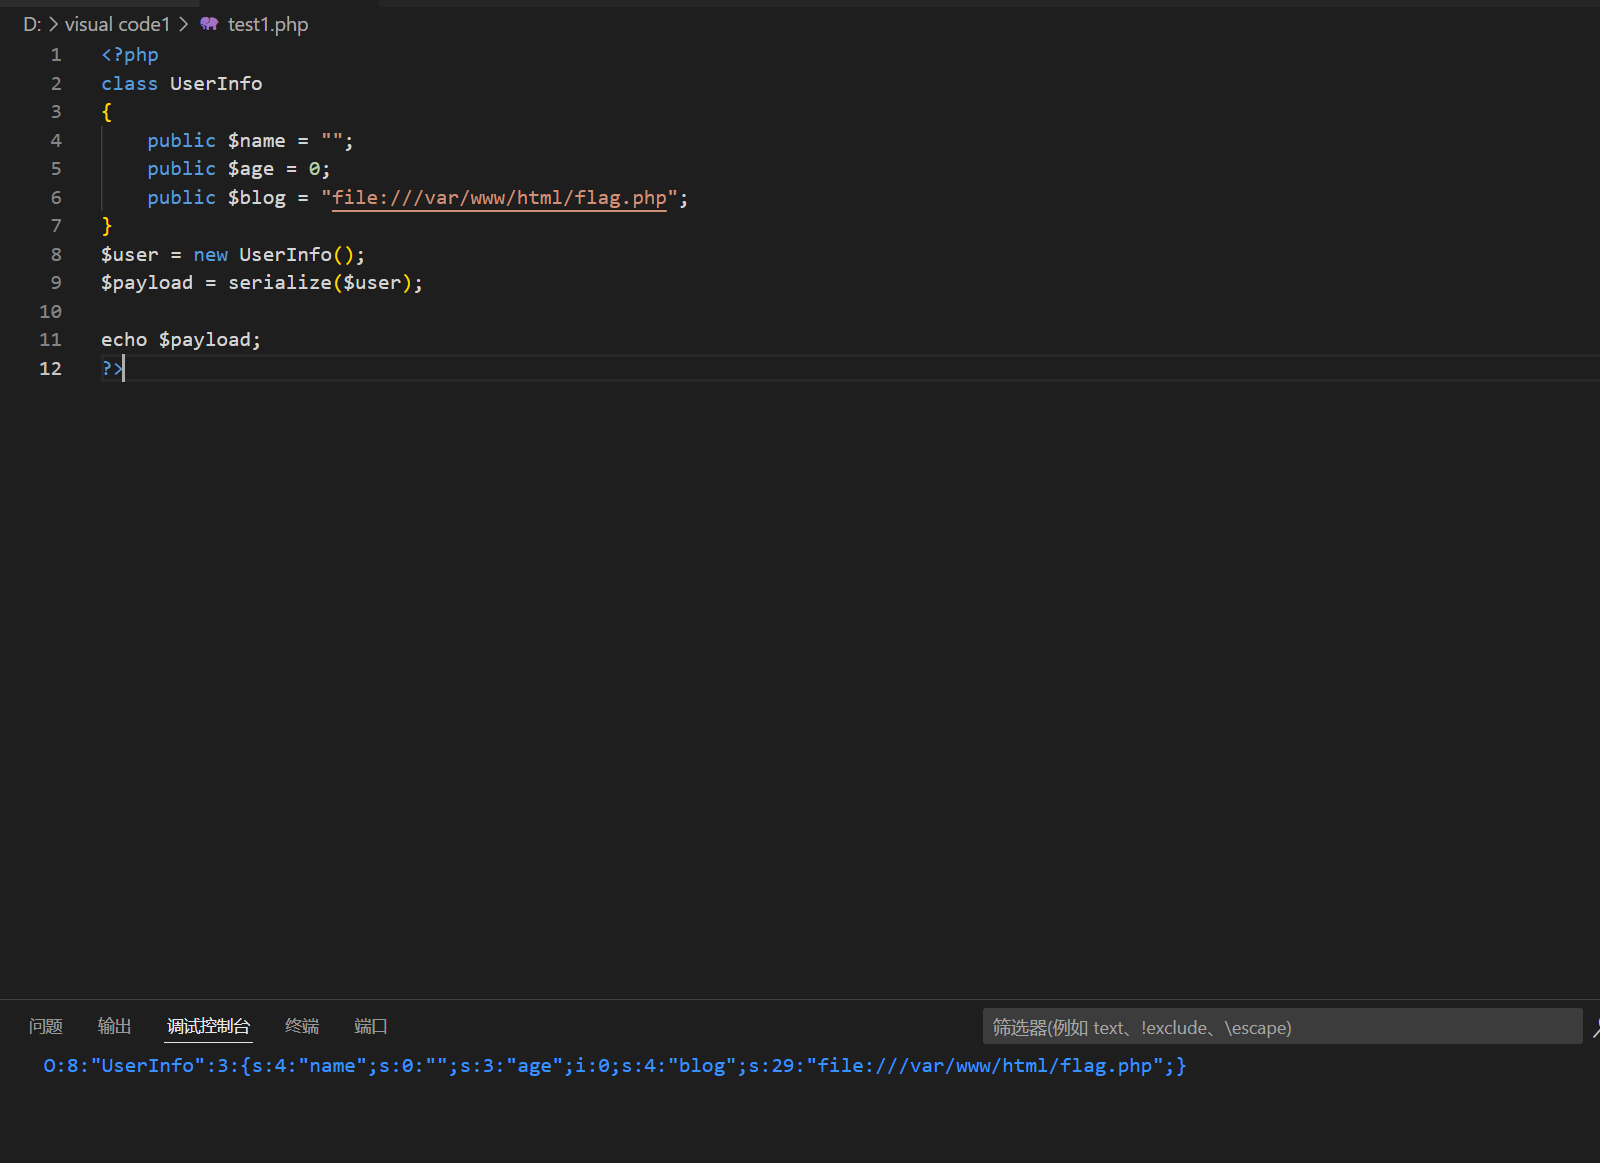
Task: Click line number 4 in the gutter
Action: click(56, 141)
